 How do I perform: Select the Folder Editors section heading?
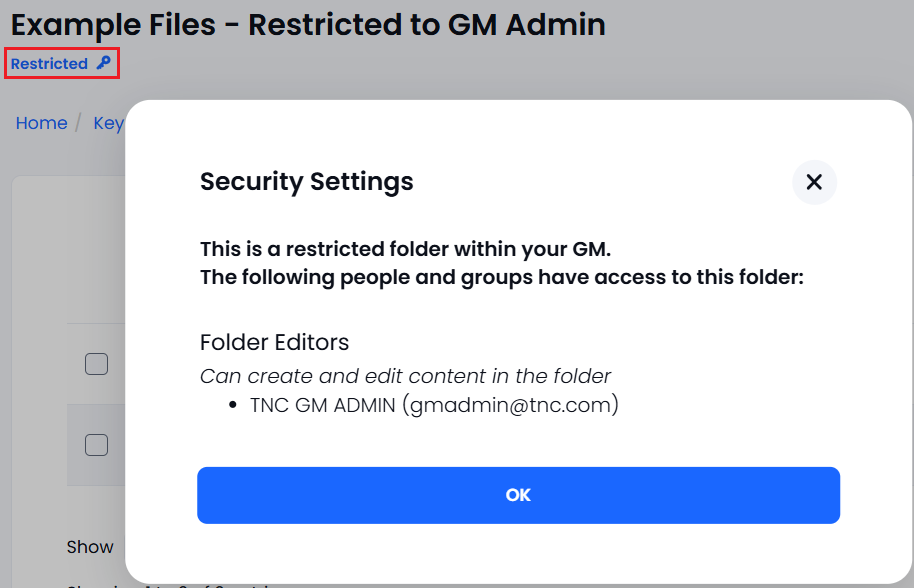pos(274,342)
